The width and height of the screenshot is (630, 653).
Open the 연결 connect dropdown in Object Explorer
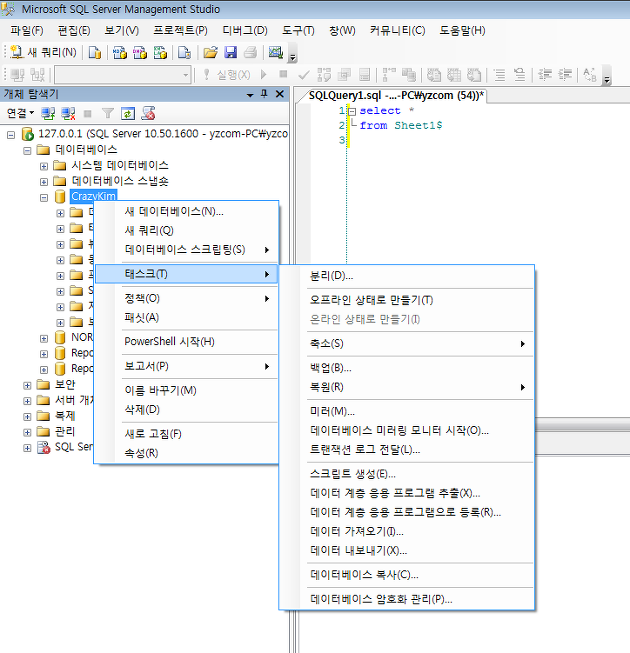pos(20,113)
